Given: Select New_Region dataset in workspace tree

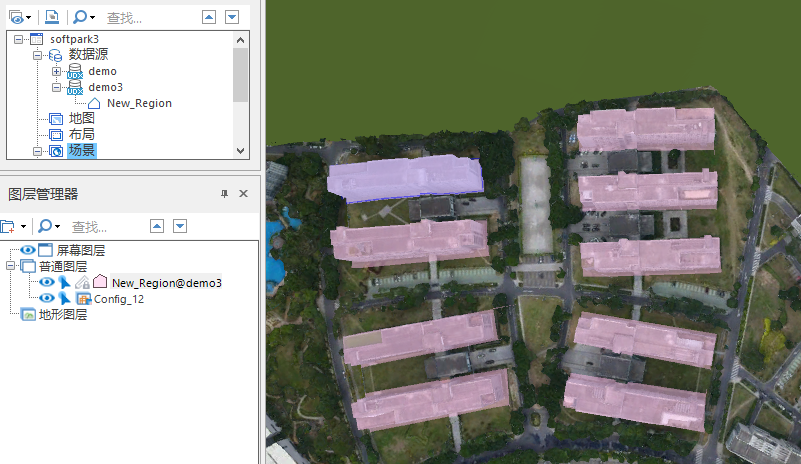Looking at the screenshot, I should click(139, 103).
